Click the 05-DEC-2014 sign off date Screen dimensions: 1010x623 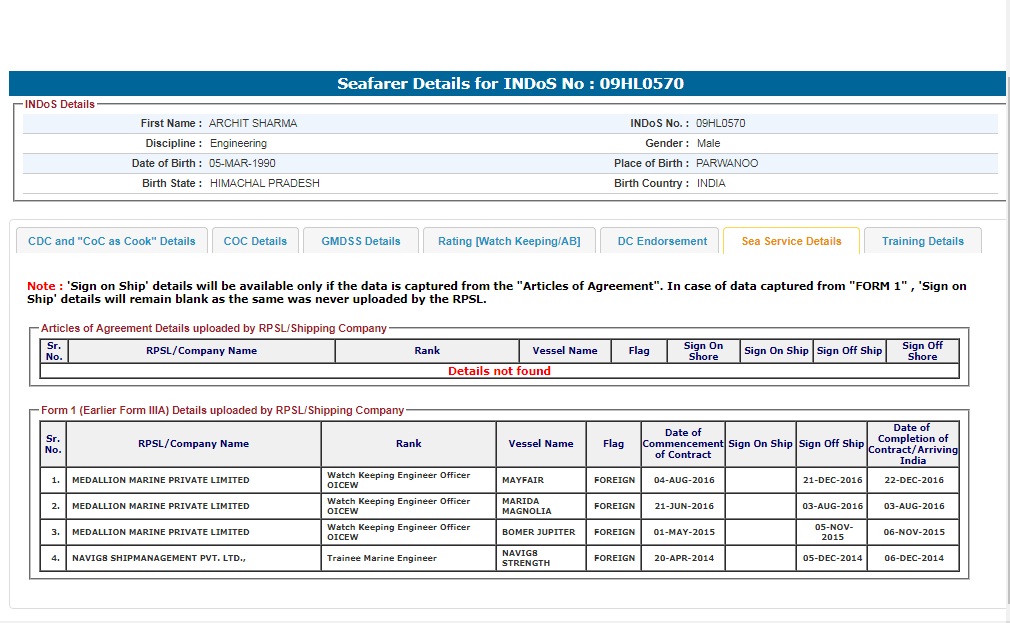pos(832,558)
